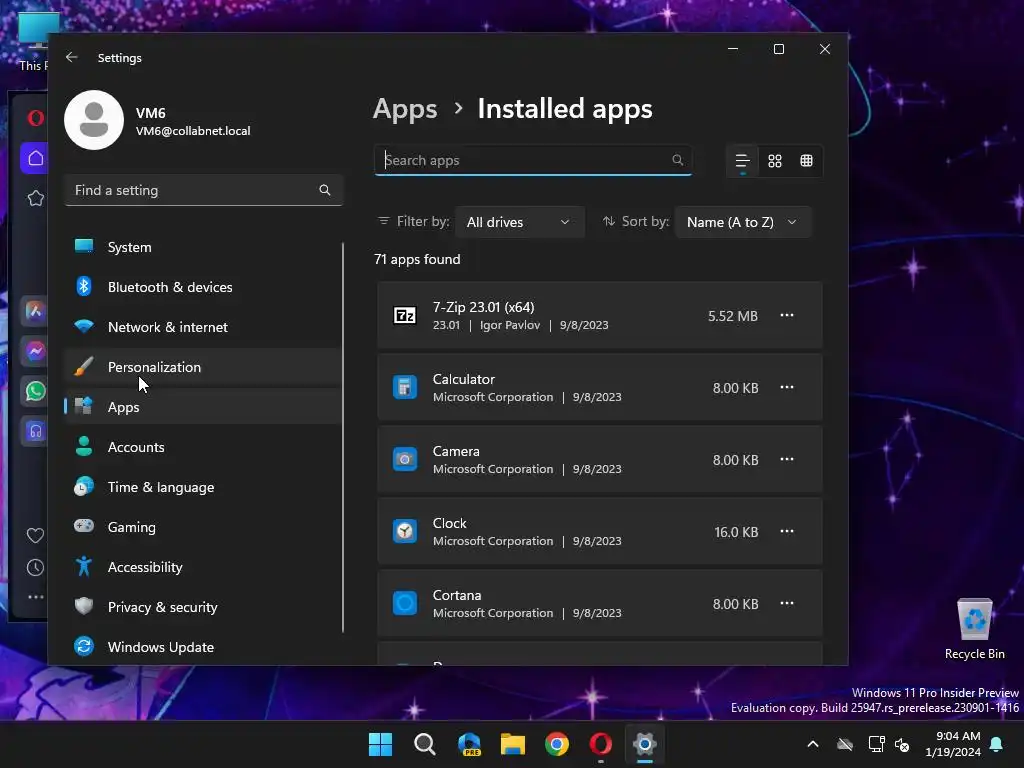Screen dimensions: 1024x768
Task: Open System settings
Action: (x=202, y=247)
